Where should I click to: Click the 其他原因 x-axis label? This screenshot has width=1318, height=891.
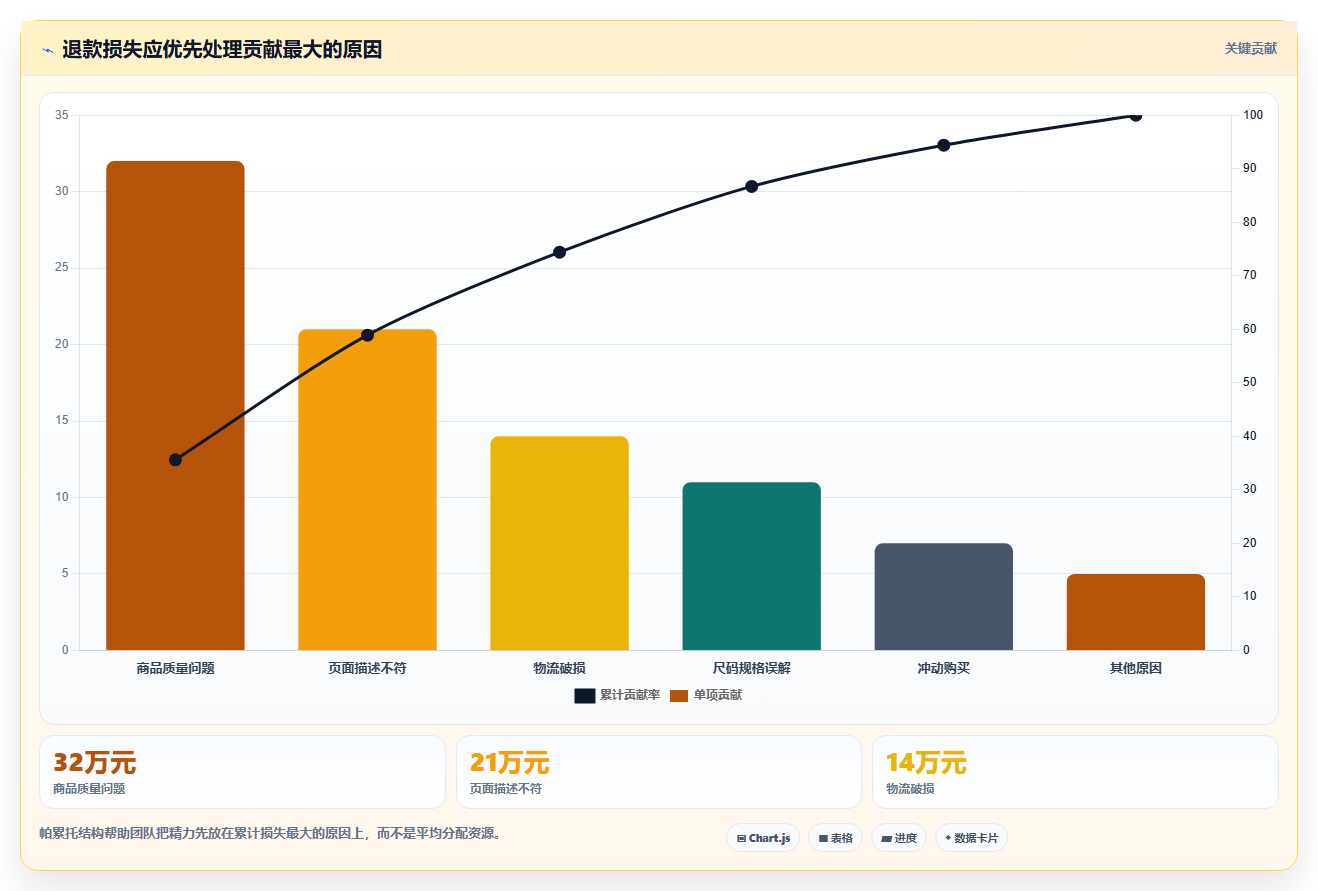1135,668
